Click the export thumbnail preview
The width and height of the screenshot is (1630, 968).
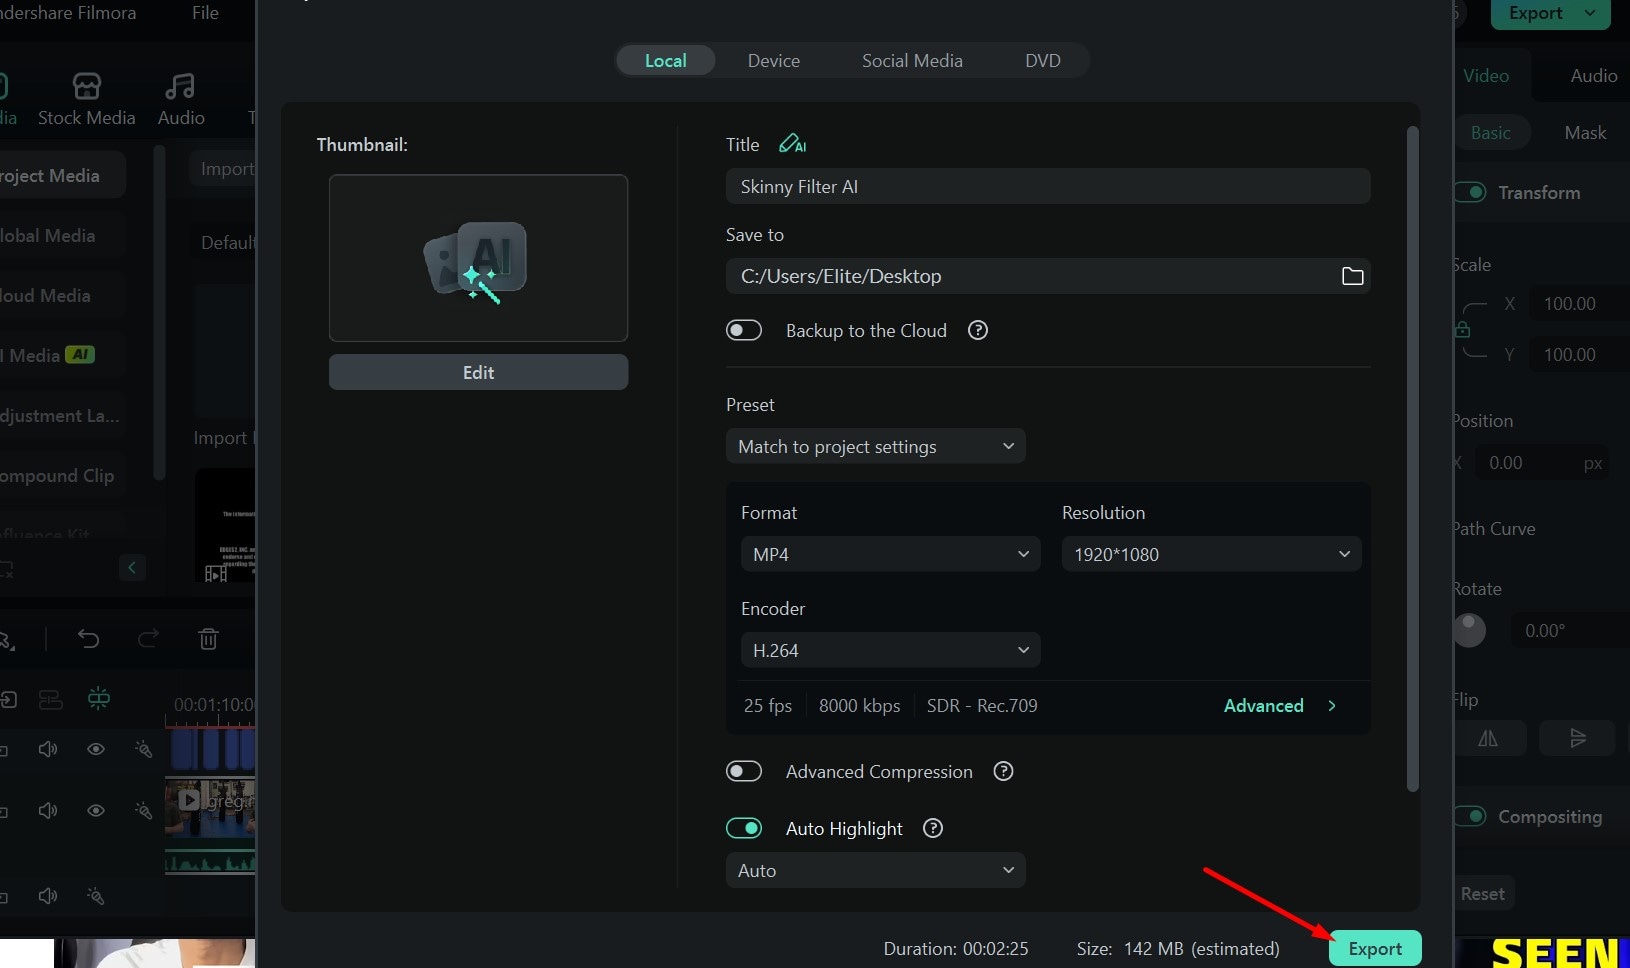478,258
